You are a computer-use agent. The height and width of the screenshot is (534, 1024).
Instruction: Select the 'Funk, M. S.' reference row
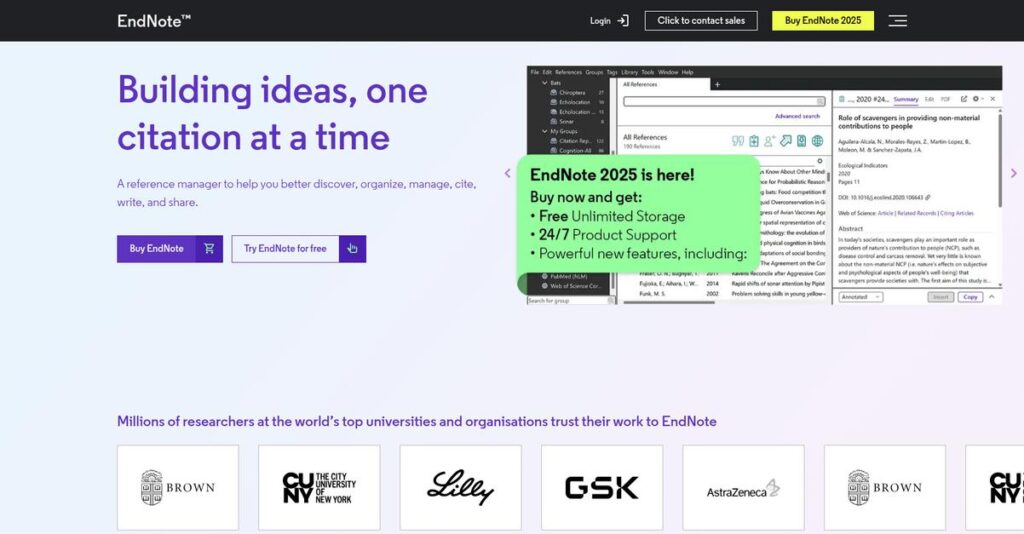coord(731,294)
